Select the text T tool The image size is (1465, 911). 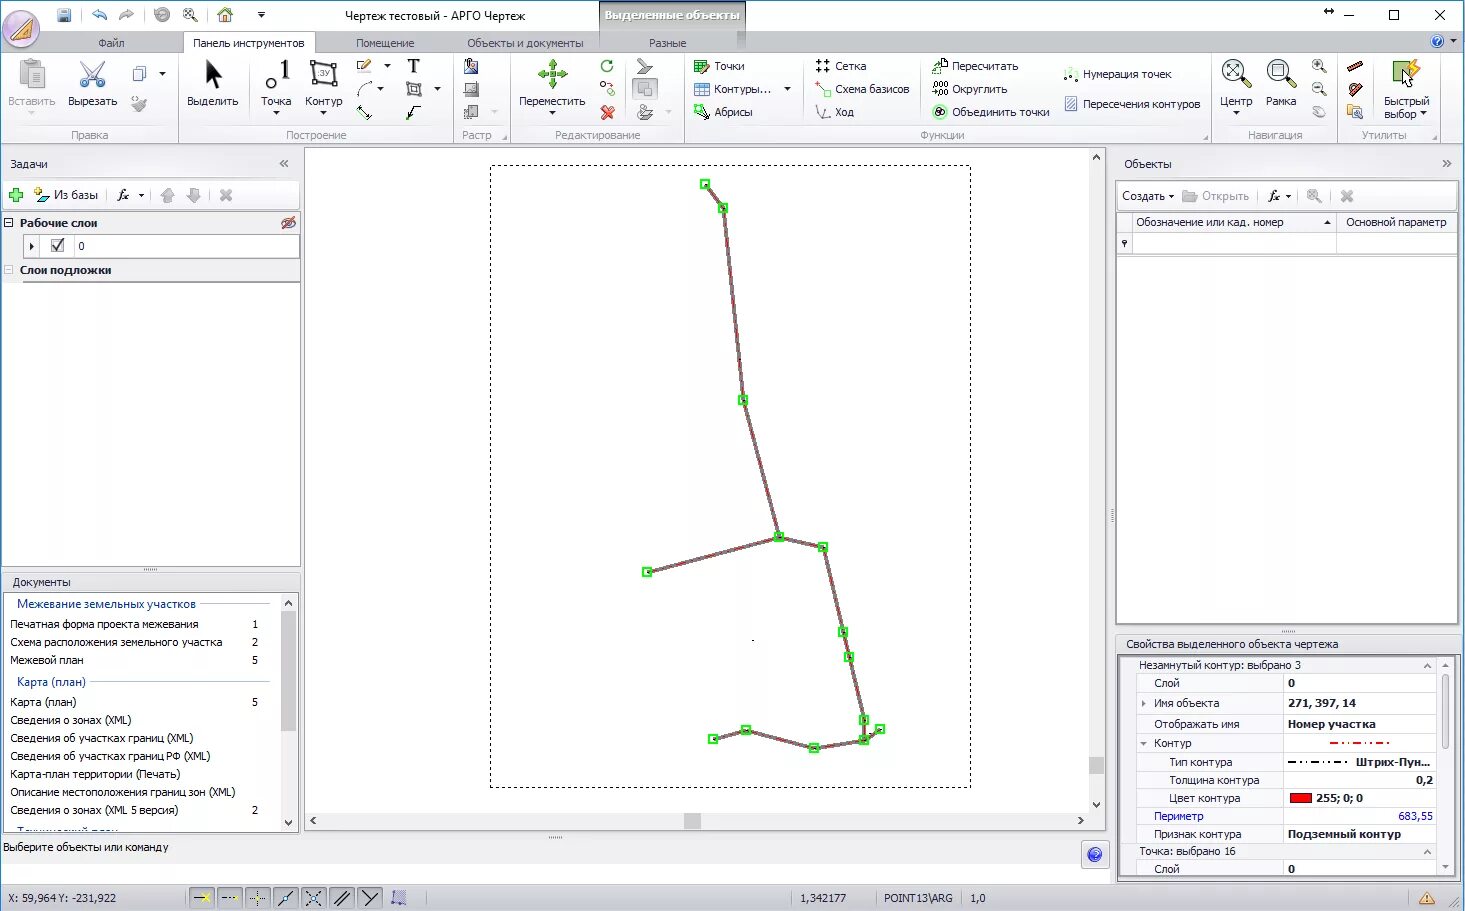pyautogui.click(x=413, y=66)
